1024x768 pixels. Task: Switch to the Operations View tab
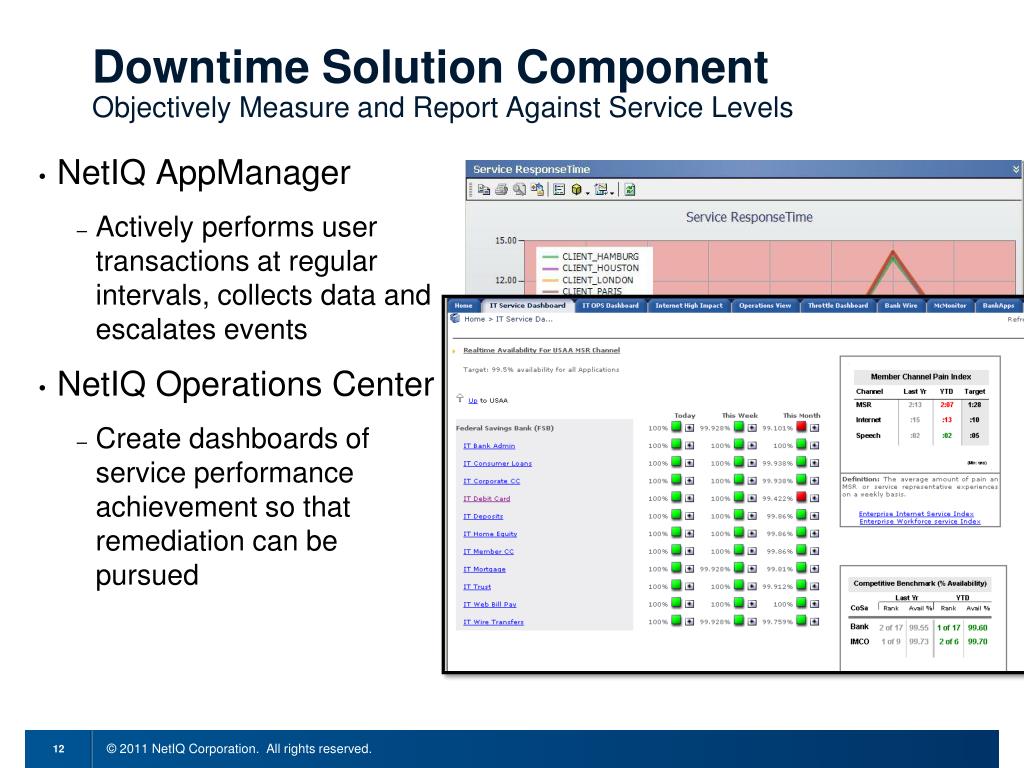point(765,306)
